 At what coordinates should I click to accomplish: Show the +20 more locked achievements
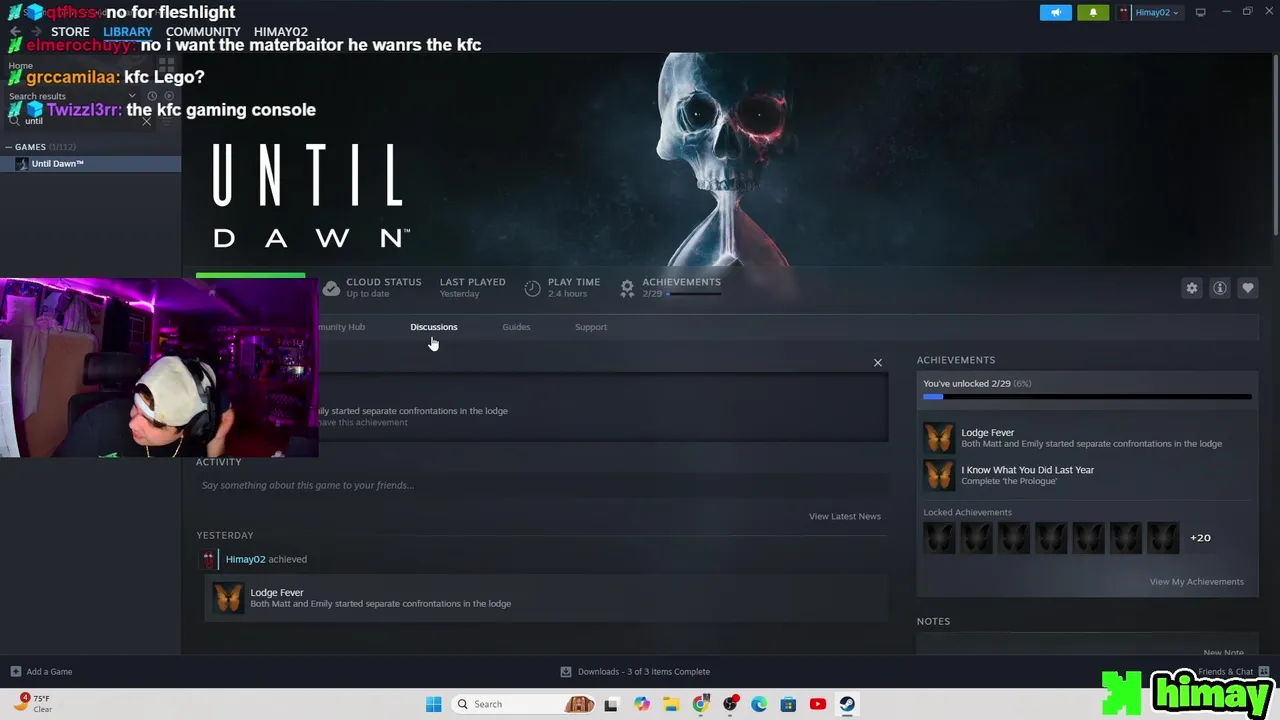click(x=1200, y=538)
